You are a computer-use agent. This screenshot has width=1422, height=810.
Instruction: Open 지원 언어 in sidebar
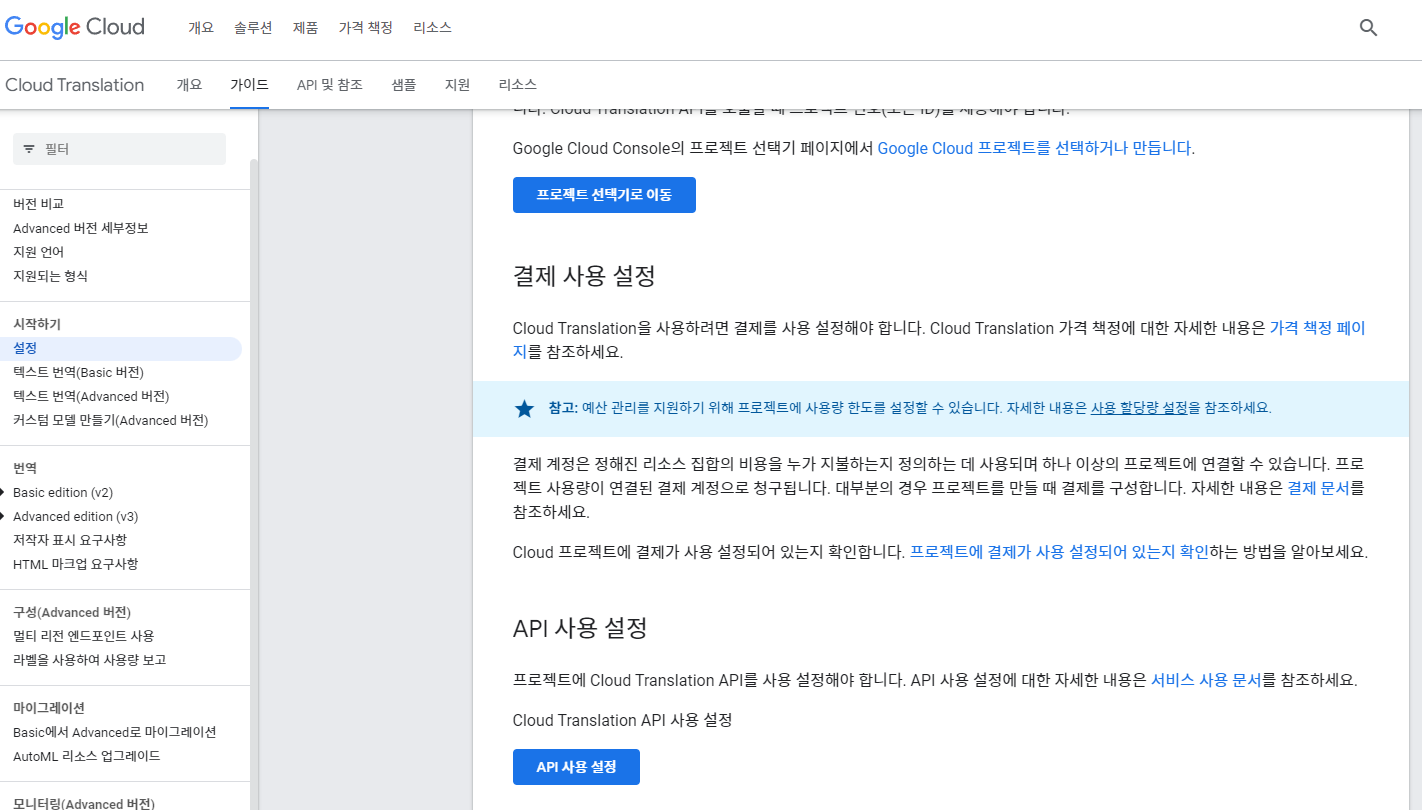39,252
